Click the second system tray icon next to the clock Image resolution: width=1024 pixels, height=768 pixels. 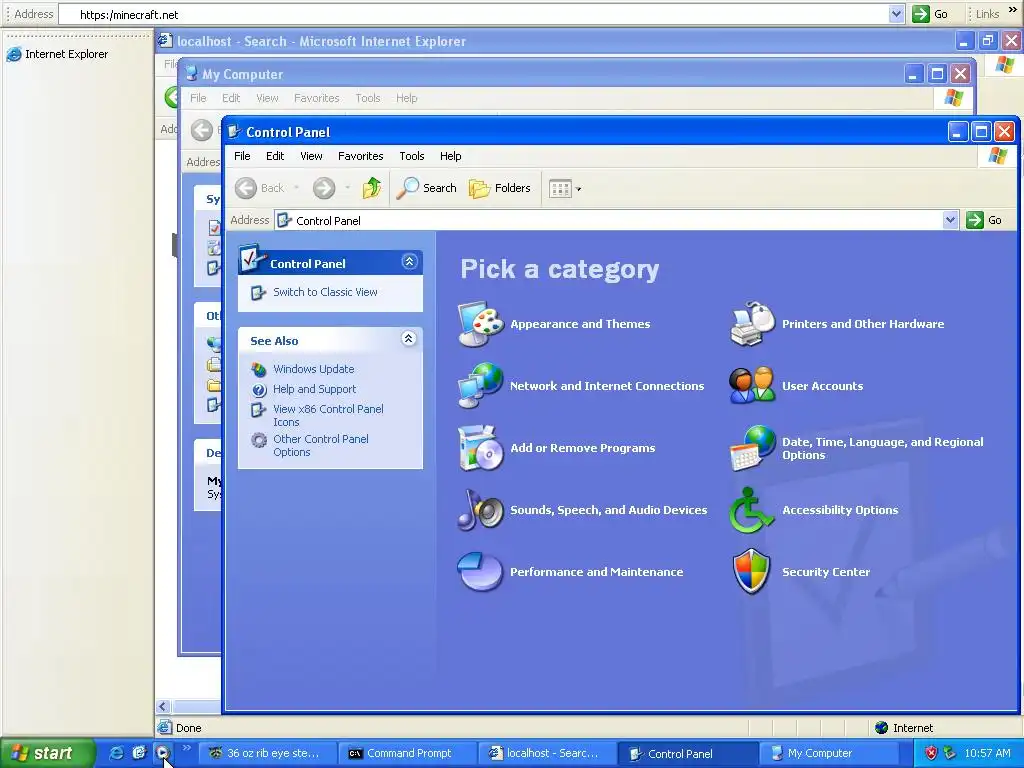[950, 753]
